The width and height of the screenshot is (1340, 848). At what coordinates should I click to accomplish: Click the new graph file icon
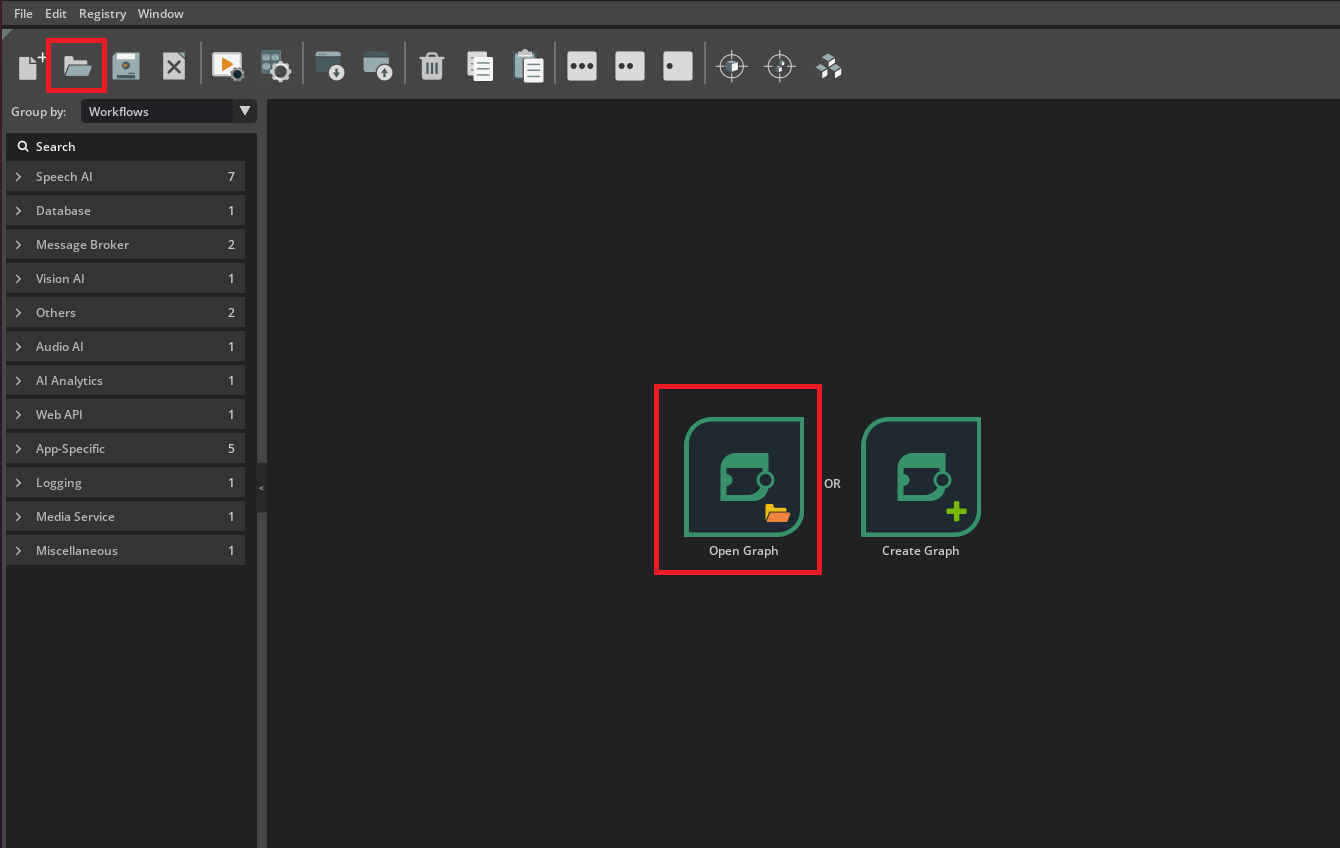pos(31,67)
